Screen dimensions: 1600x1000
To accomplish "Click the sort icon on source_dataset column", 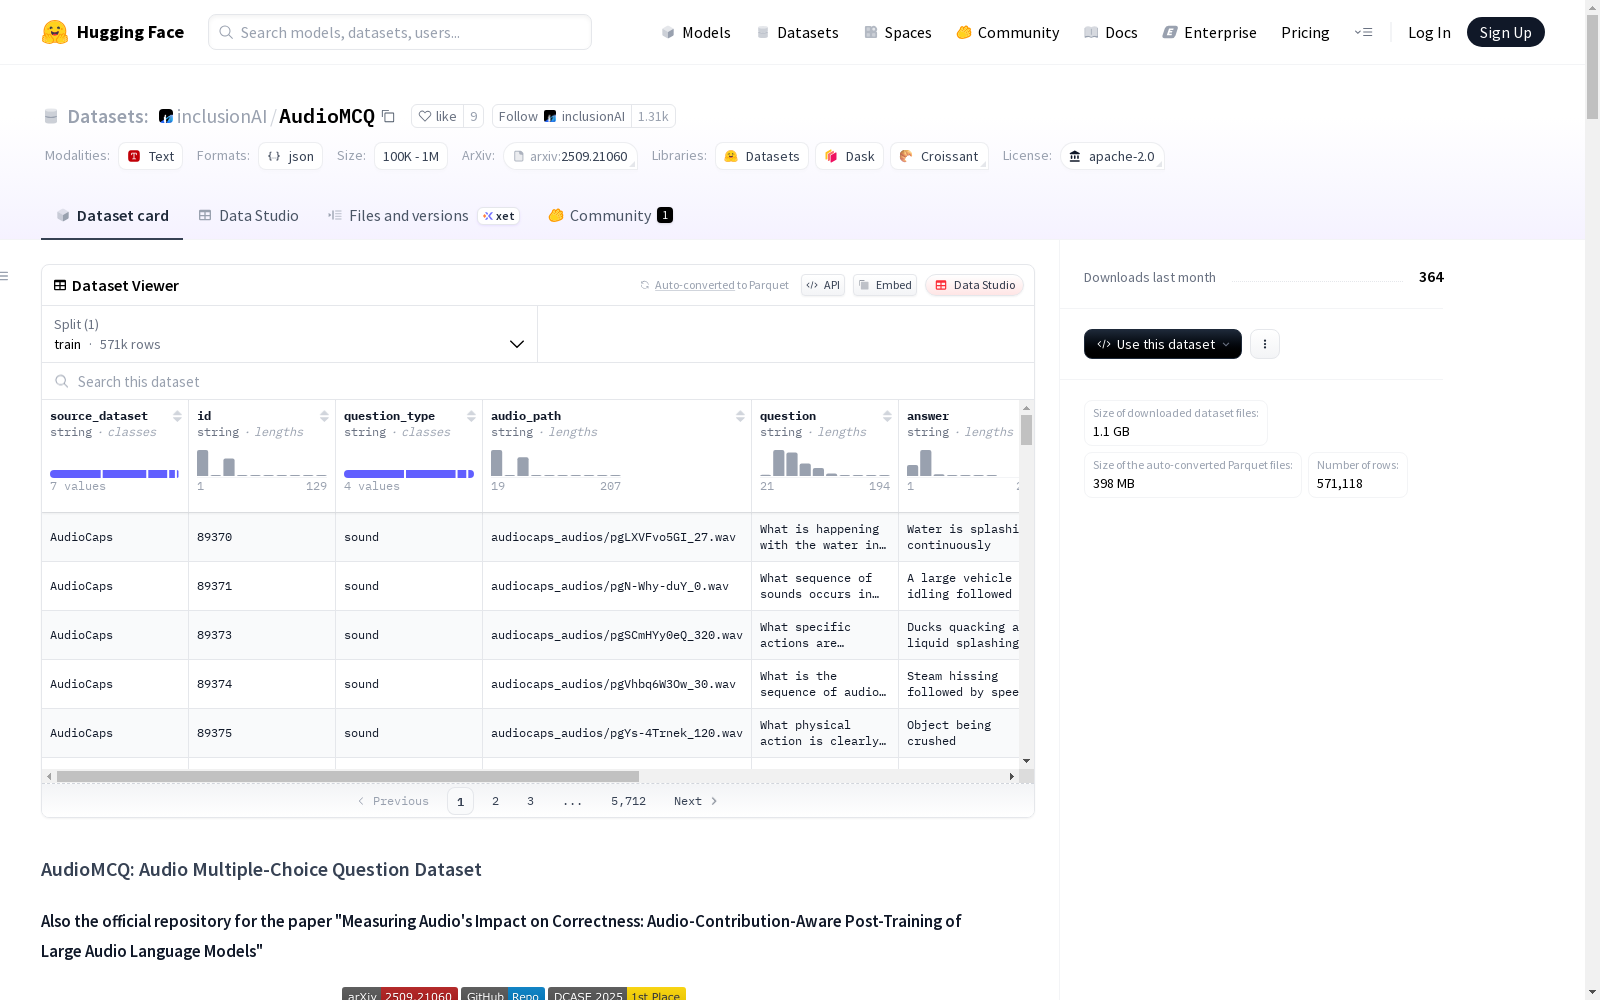I will [x=177, y=416].
